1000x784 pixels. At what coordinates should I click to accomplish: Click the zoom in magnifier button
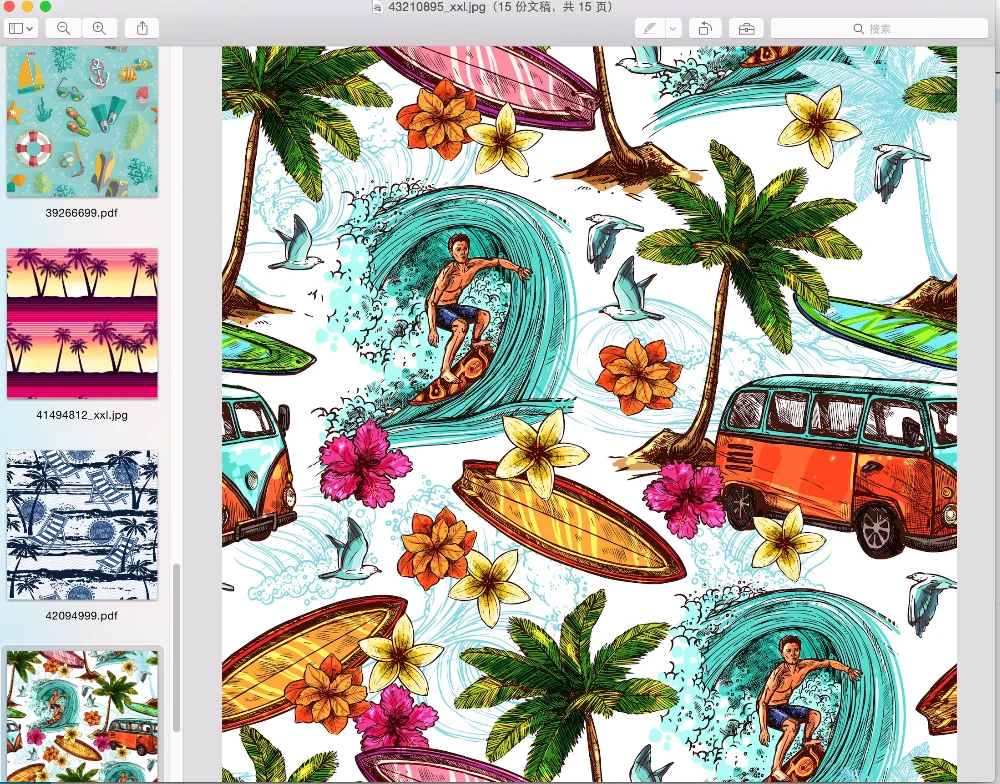99,29
